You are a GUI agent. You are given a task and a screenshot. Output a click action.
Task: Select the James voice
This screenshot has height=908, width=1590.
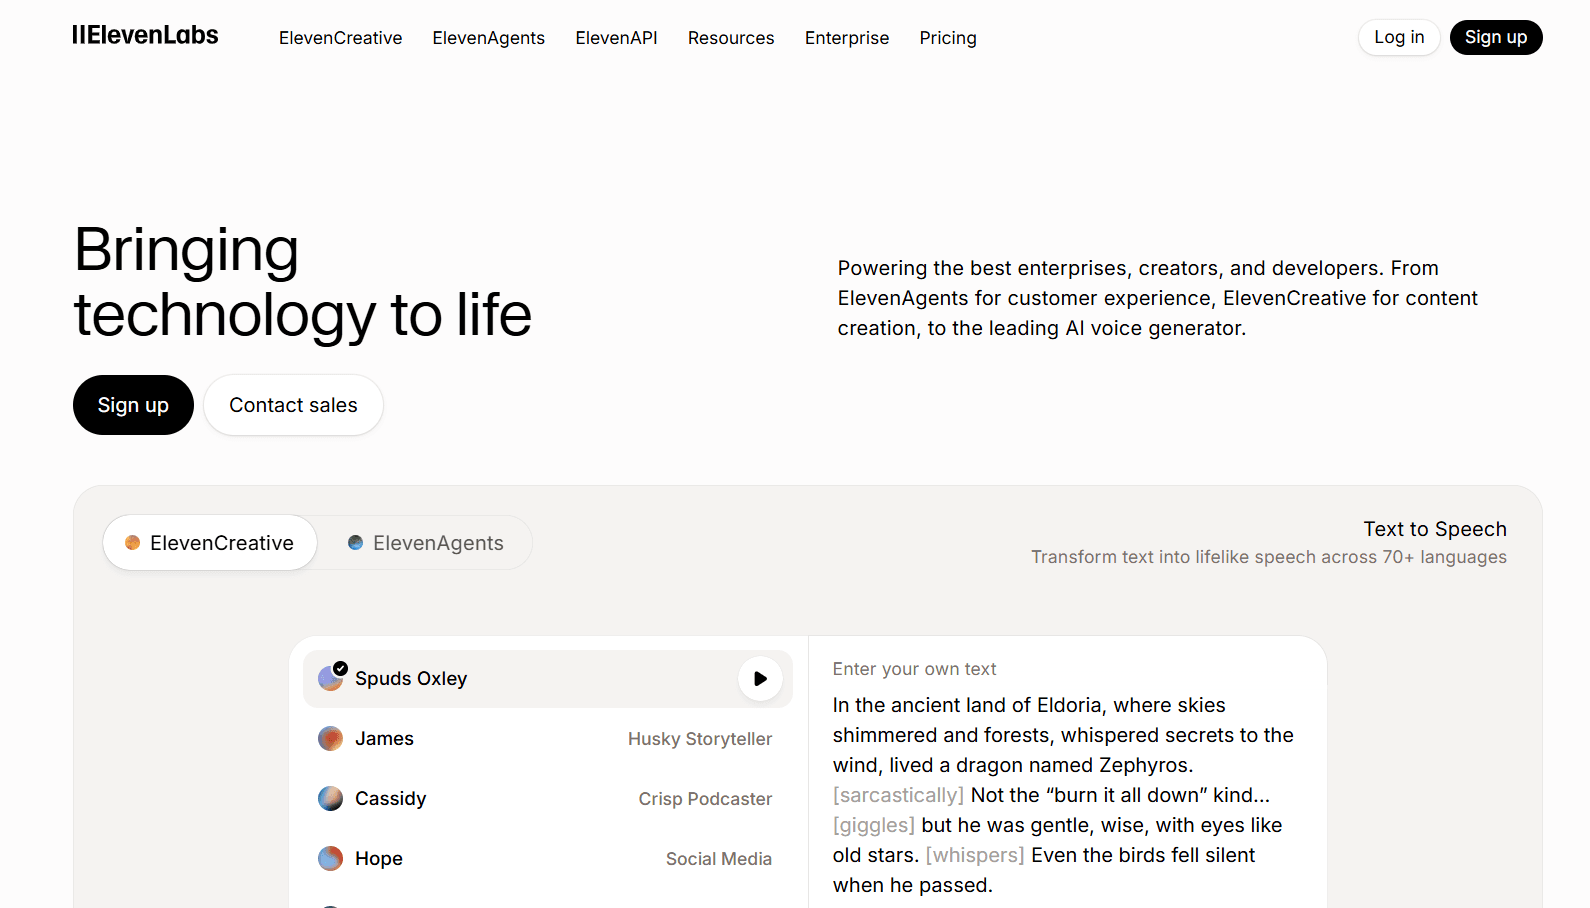click(548, 739)
